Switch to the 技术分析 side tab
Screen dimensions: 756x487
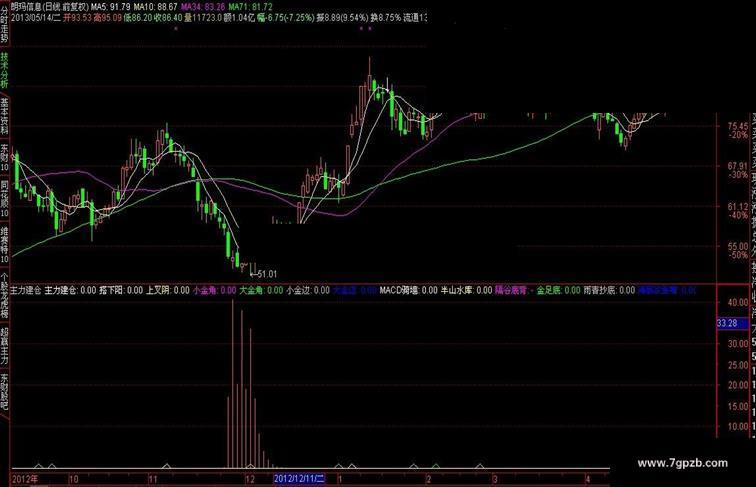(x=4, y=70)
